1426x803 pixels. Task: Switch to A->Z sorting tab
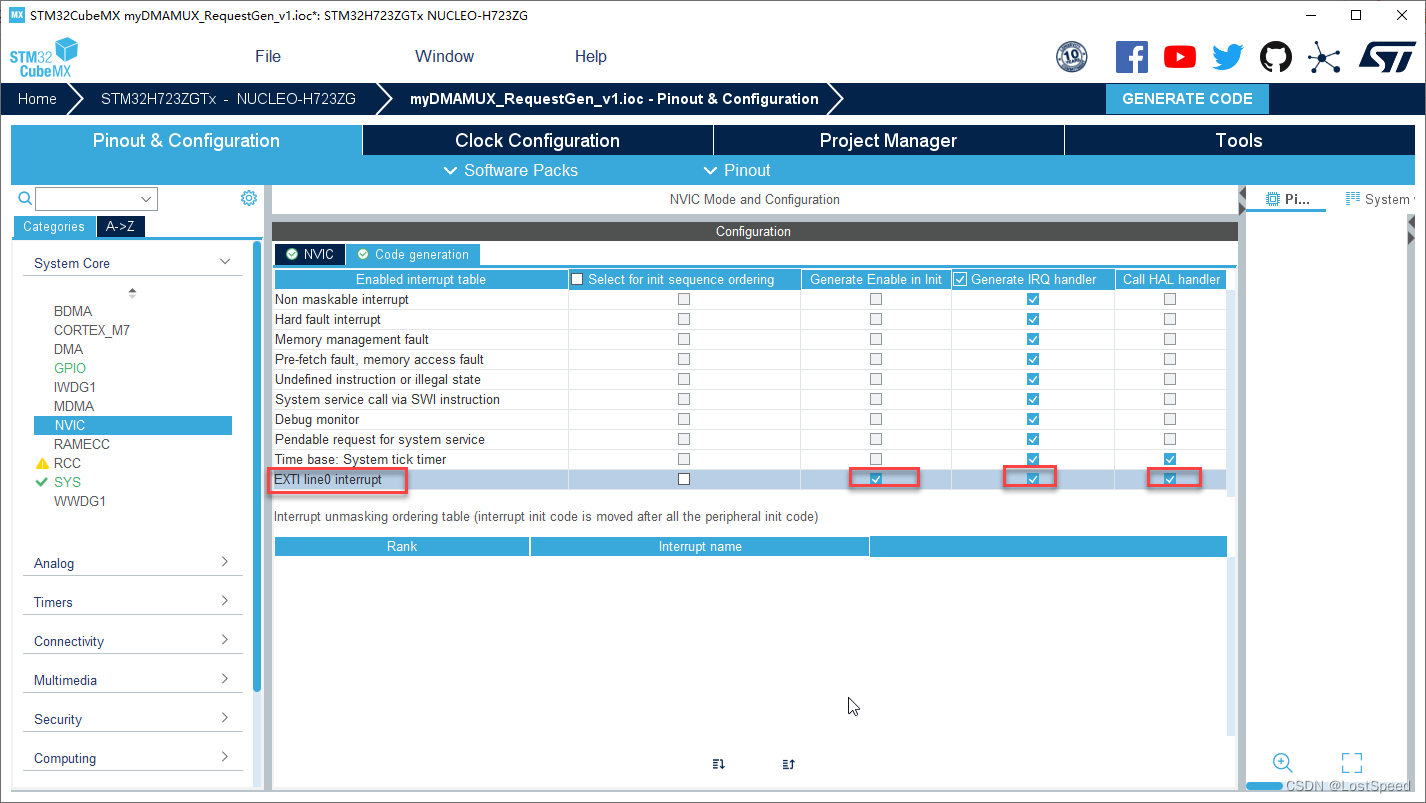(121, 226)
